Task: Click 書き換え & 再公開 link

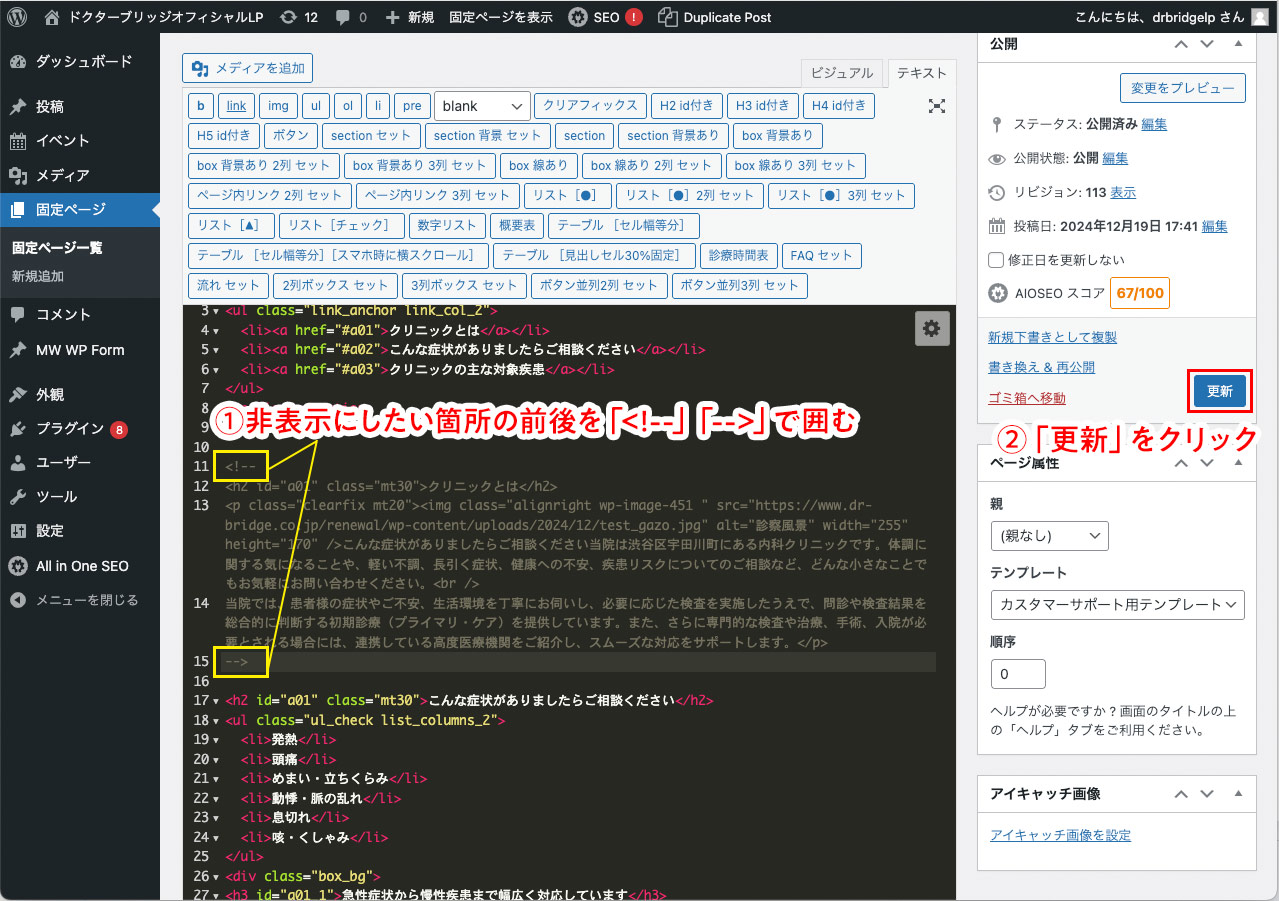Action: tap(1041, 368)
